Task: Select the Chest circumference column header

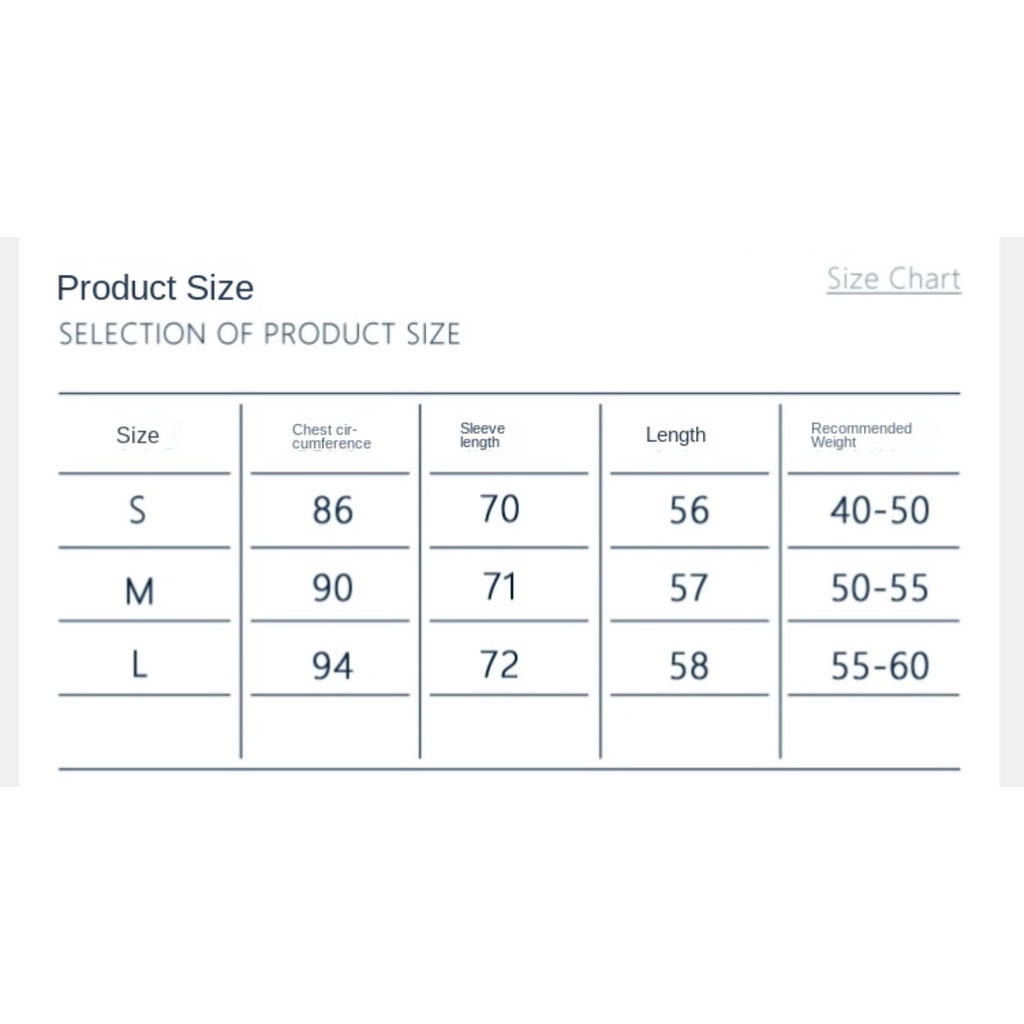Action: [x=331, y=436]
